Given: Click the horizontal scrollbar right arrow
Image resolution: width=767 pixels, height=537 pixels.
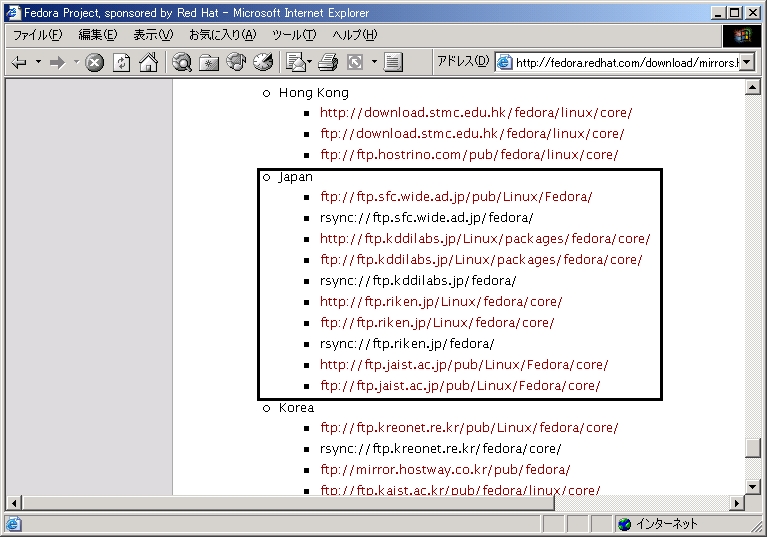Looking at the screenshot, I should click(x=737, y=503).
